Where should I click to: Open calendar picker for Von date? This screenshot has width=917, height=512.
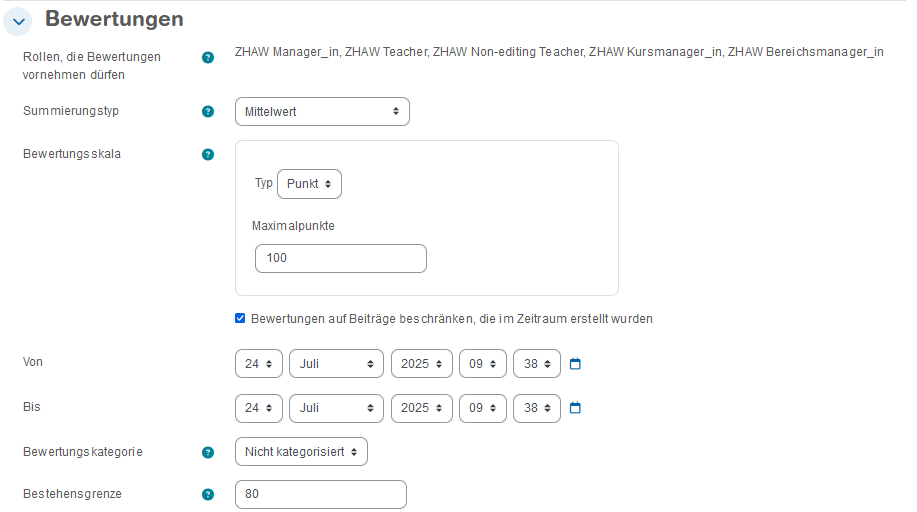[575, 364]
